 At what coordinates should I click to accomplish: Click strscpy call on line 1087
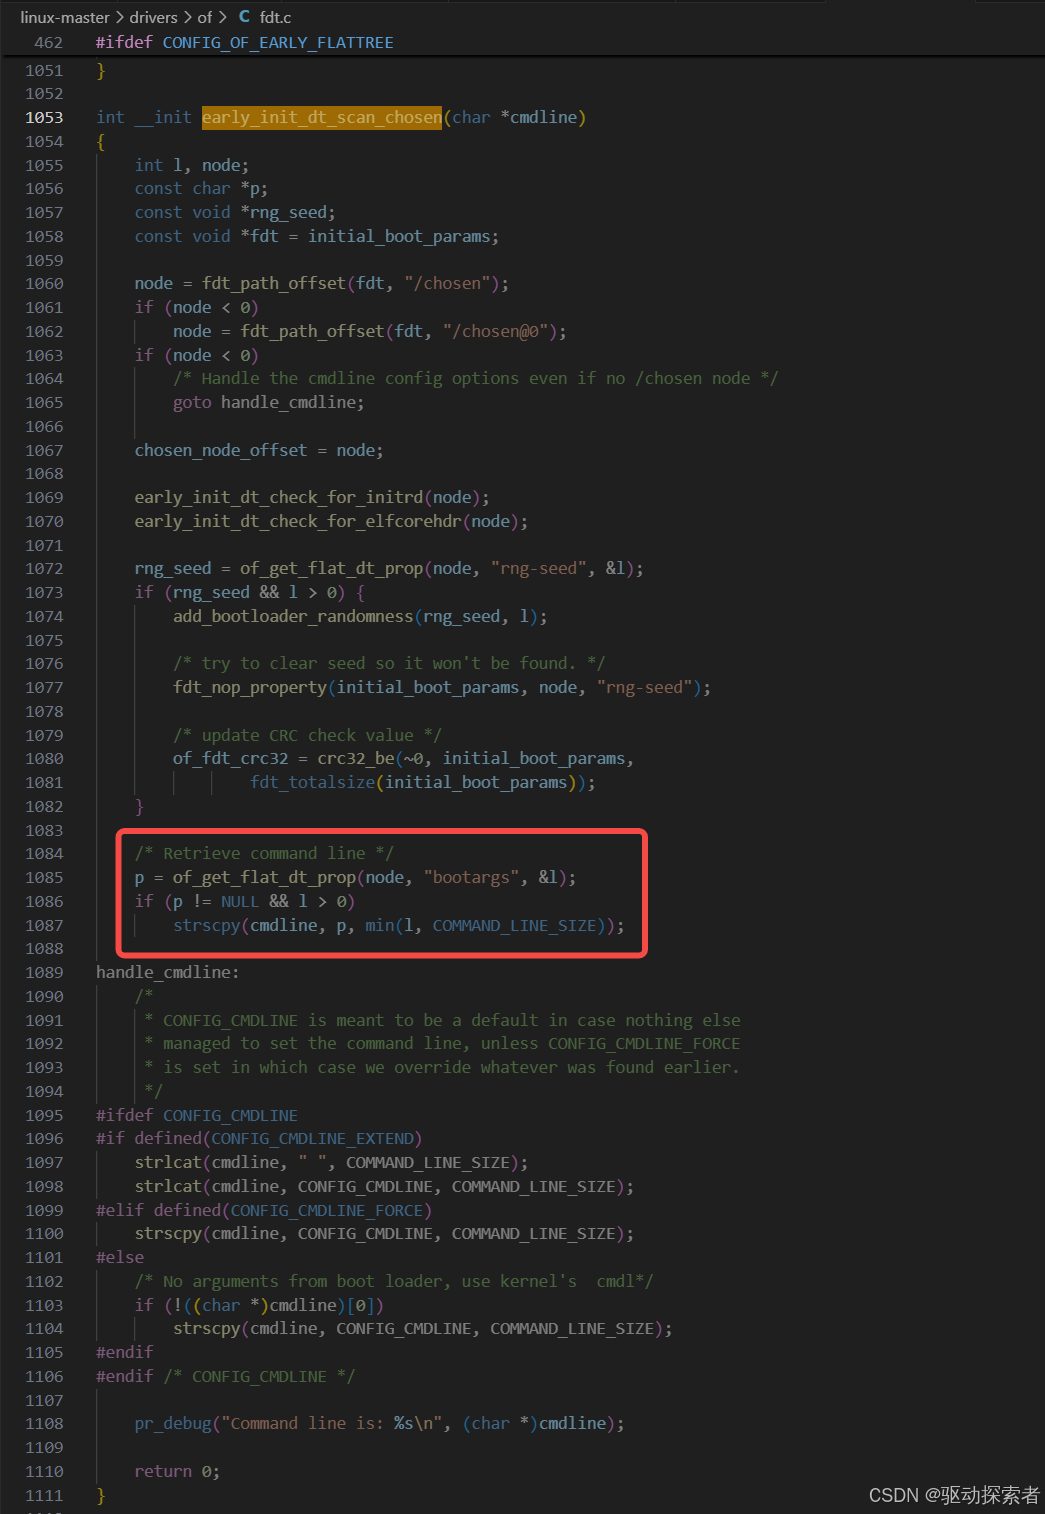399,926
